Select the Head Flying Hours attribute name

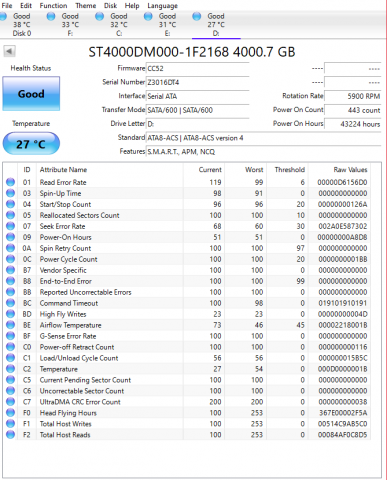[x=68, y=413]
